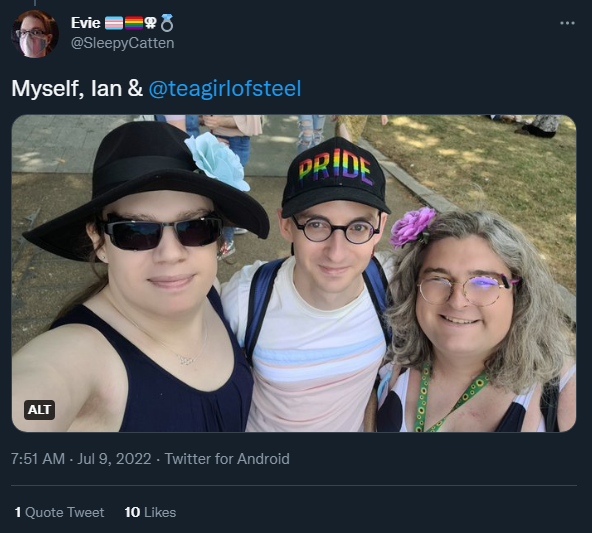This screenshot has width=592, height=533.
Task: Open the three-dot more options menu
Action: point(567,23)
